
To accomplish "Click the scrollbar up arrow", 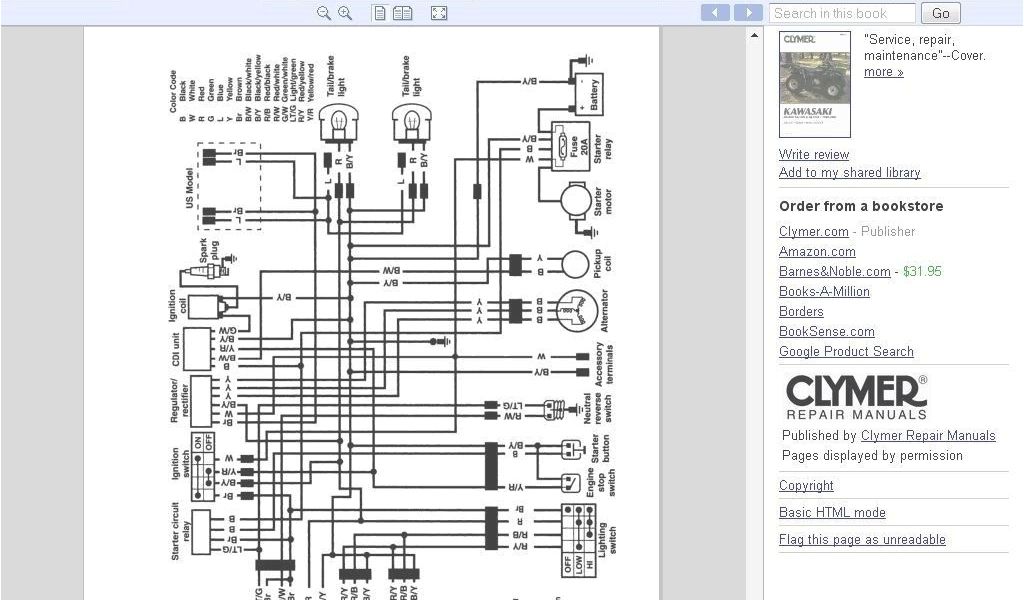I will tap(755, 36).
